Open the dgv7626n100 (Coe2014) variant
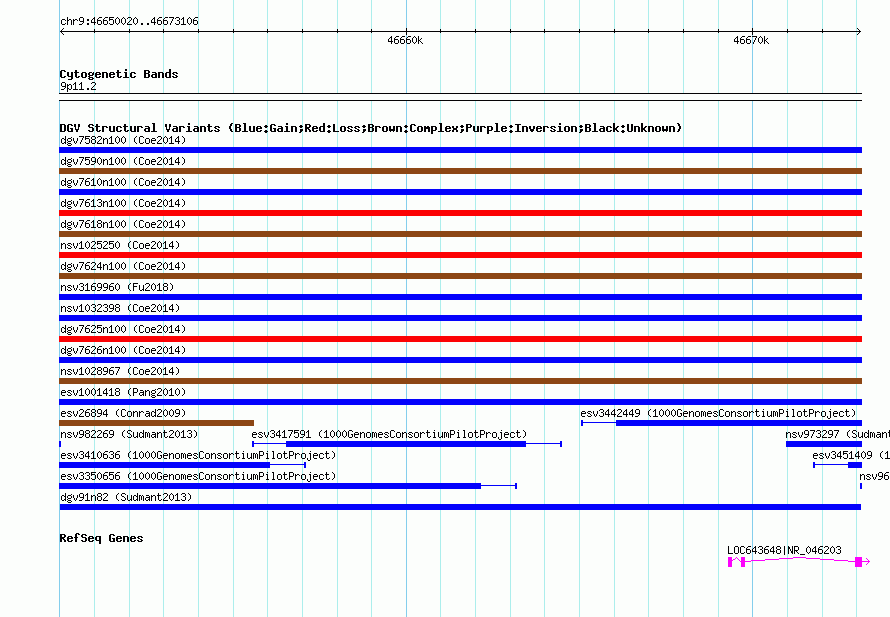Screen dimensions: 890x617 pyautogui.click(x=123, y=350)
